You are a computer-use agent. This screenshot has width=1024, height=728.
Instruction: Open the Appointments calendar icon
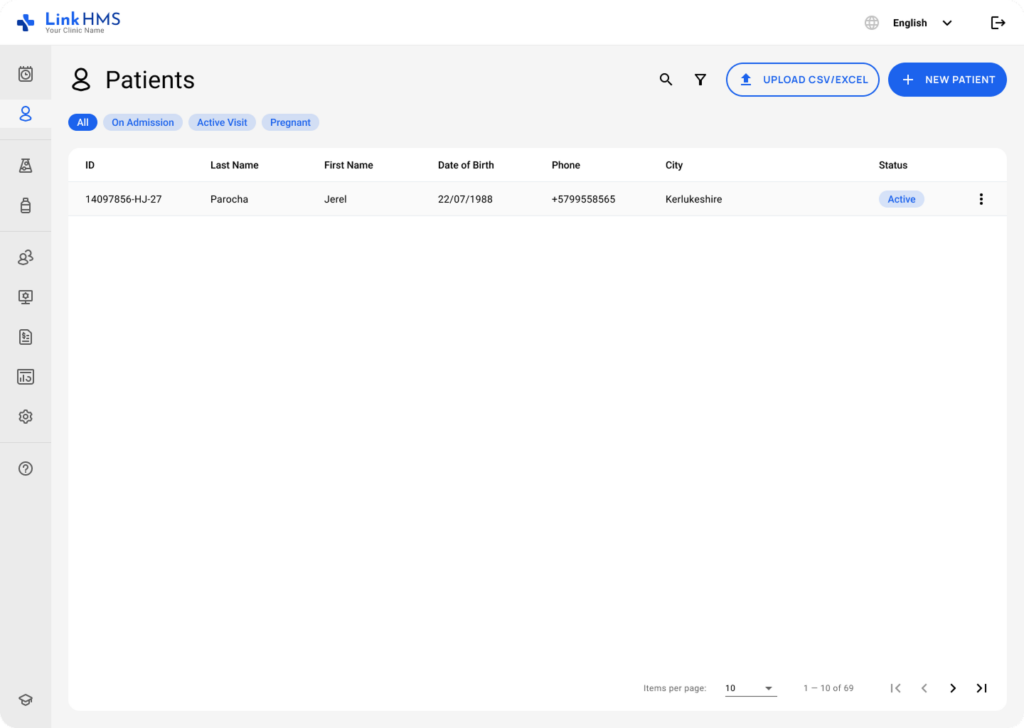[x=25, y=72]
